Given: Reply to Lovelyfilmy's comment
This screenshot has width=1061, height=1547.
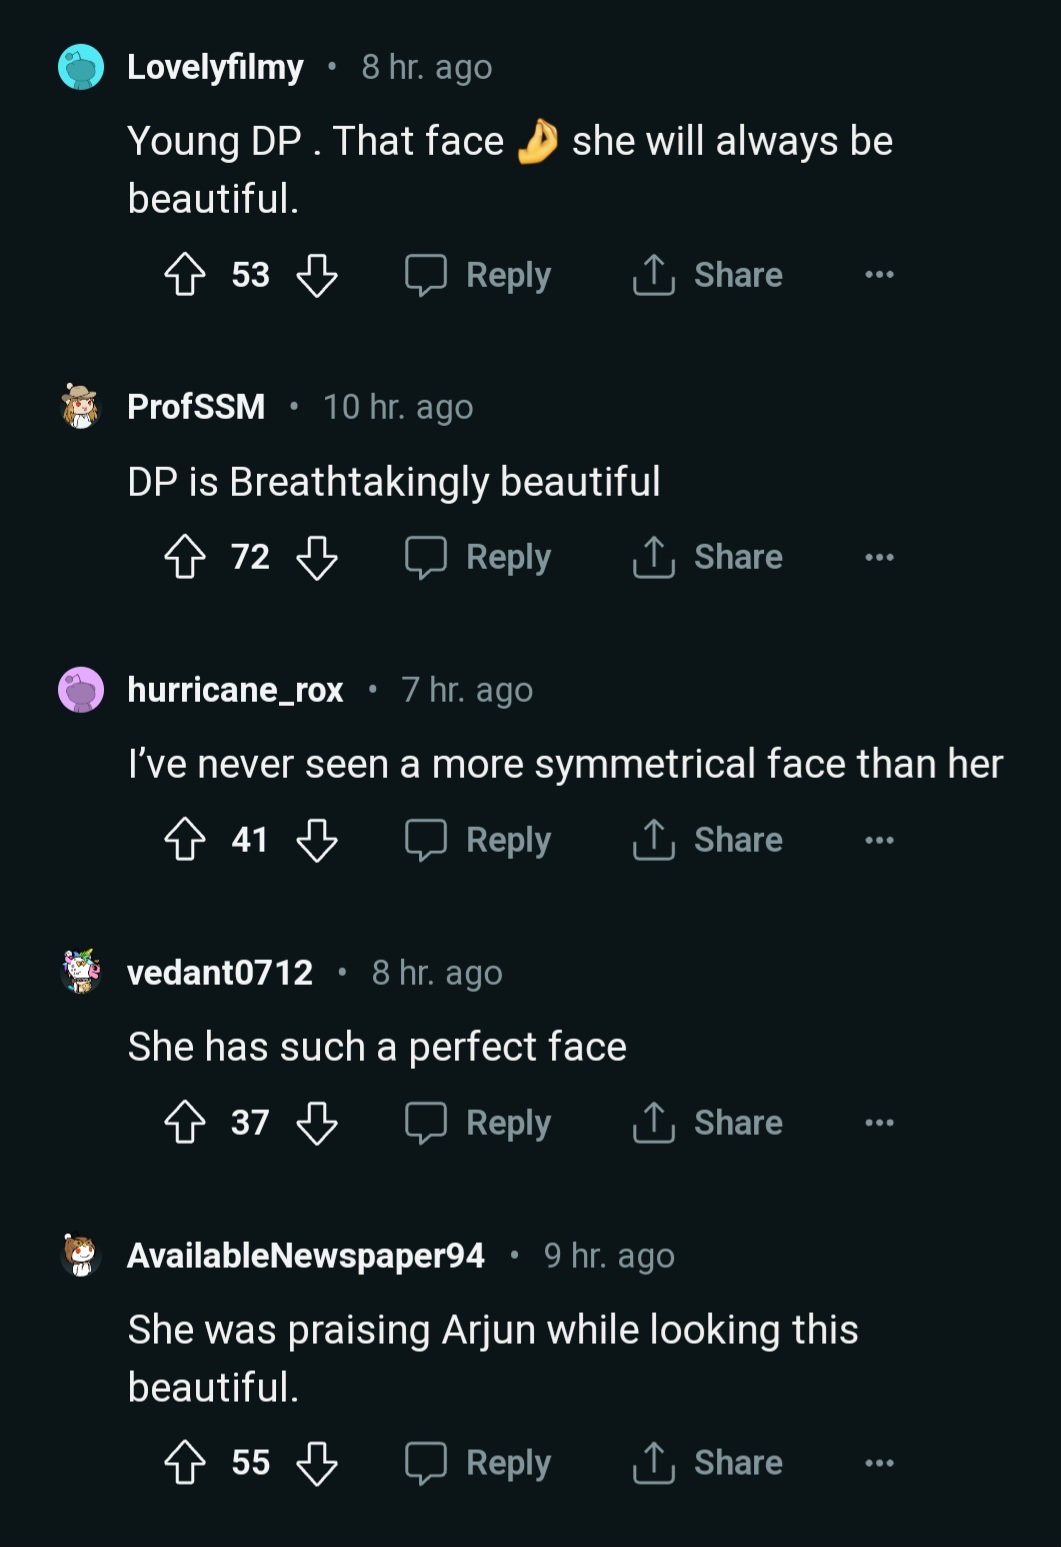Looking at the screenshot, I should click(x=478, y=274).
